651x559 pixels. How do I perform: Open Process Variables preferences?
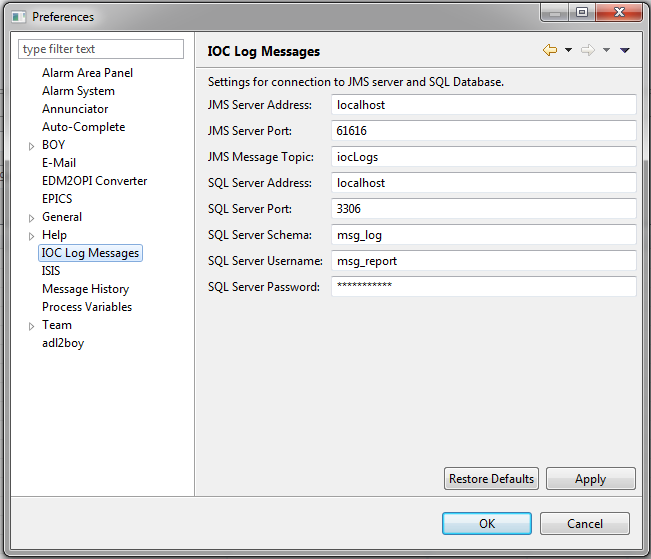(87, 307)
